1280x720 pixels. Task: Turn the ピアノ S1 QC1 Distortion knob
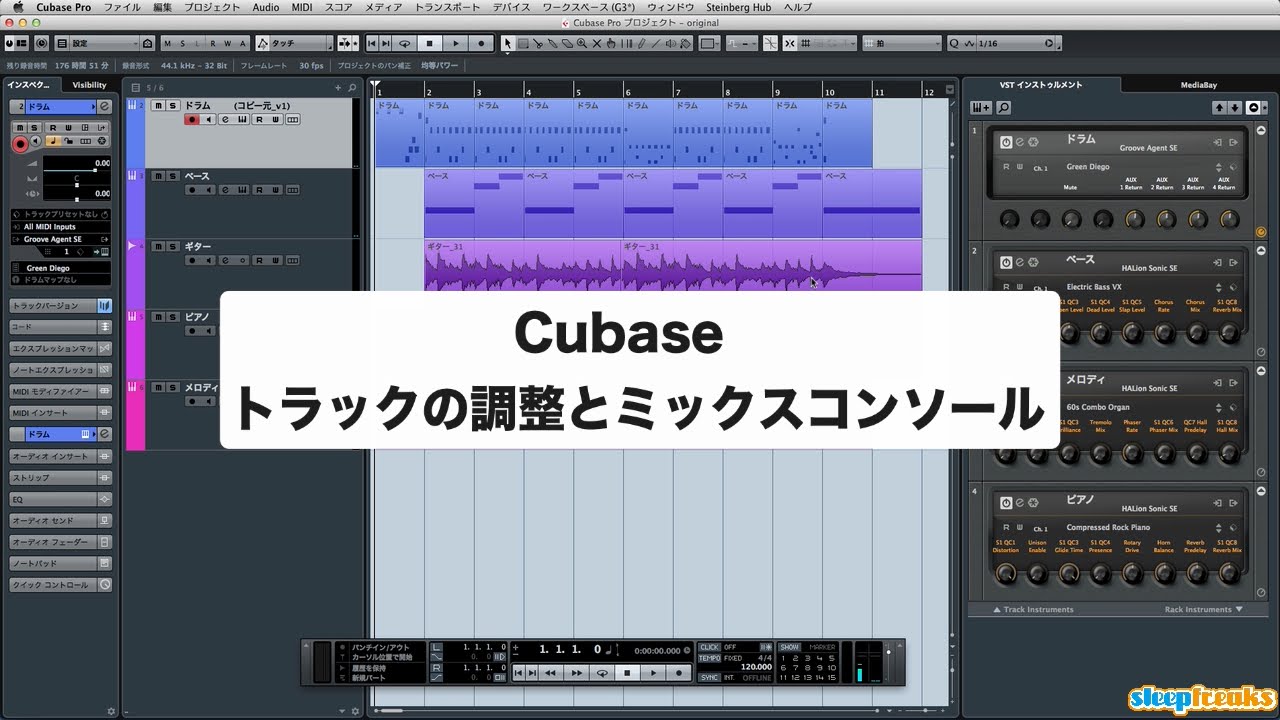click(1006, 573)
